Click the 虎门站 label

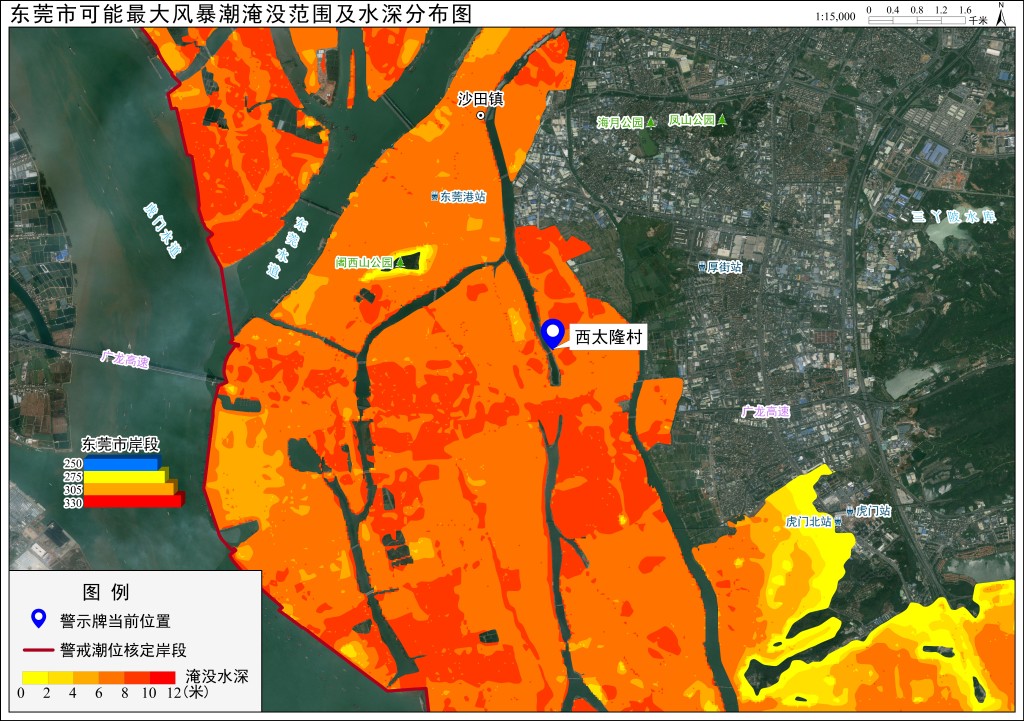(873, 511)
